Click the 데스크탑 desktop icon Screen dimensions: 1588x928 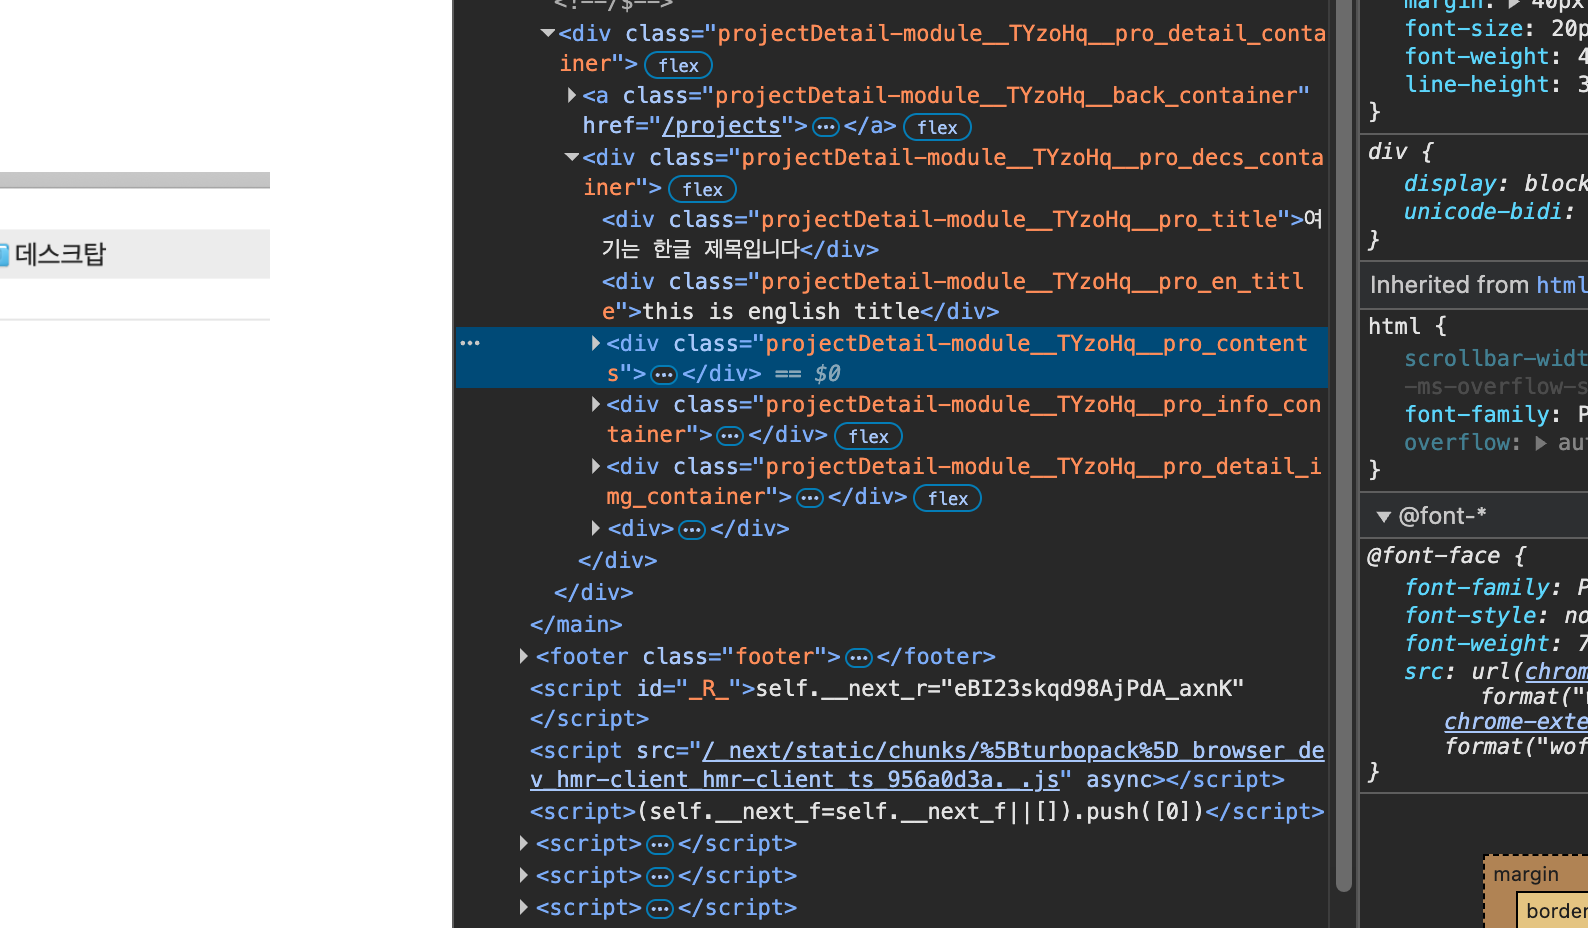click(4, 255)
